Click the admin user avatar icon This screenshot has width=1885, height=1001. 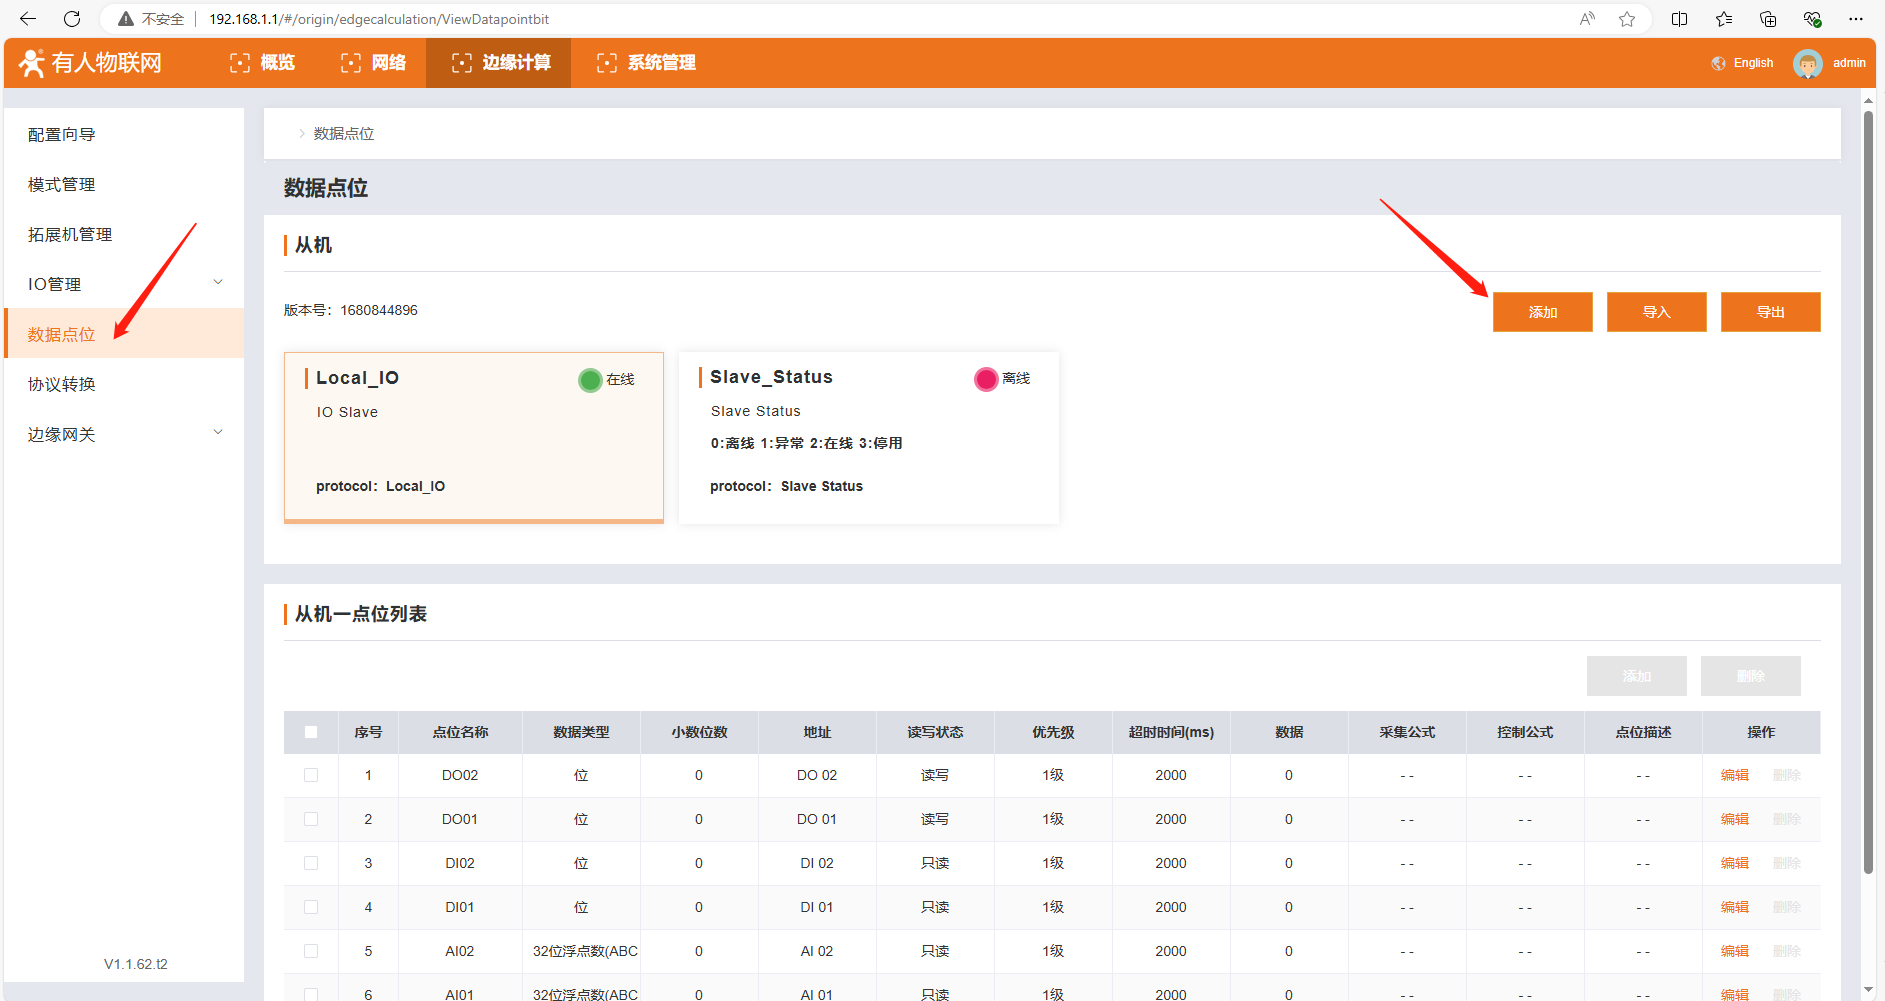(x=1807, y=63)
